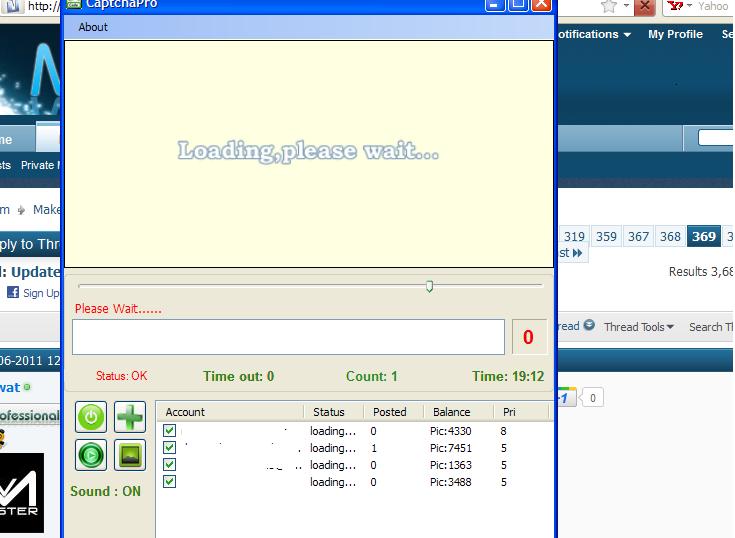Go to page 359 of the thread

(606, 237)
